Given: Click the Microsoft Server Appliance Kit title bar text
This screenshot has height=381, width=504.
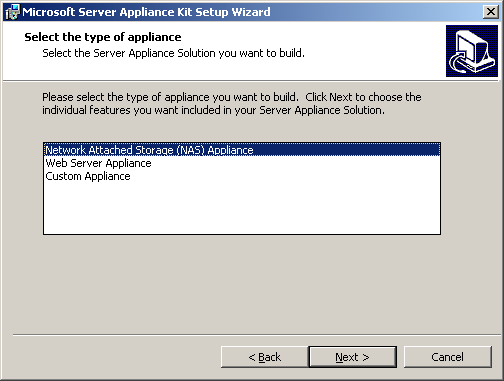Looking at the screenshot, I should 146,12.
